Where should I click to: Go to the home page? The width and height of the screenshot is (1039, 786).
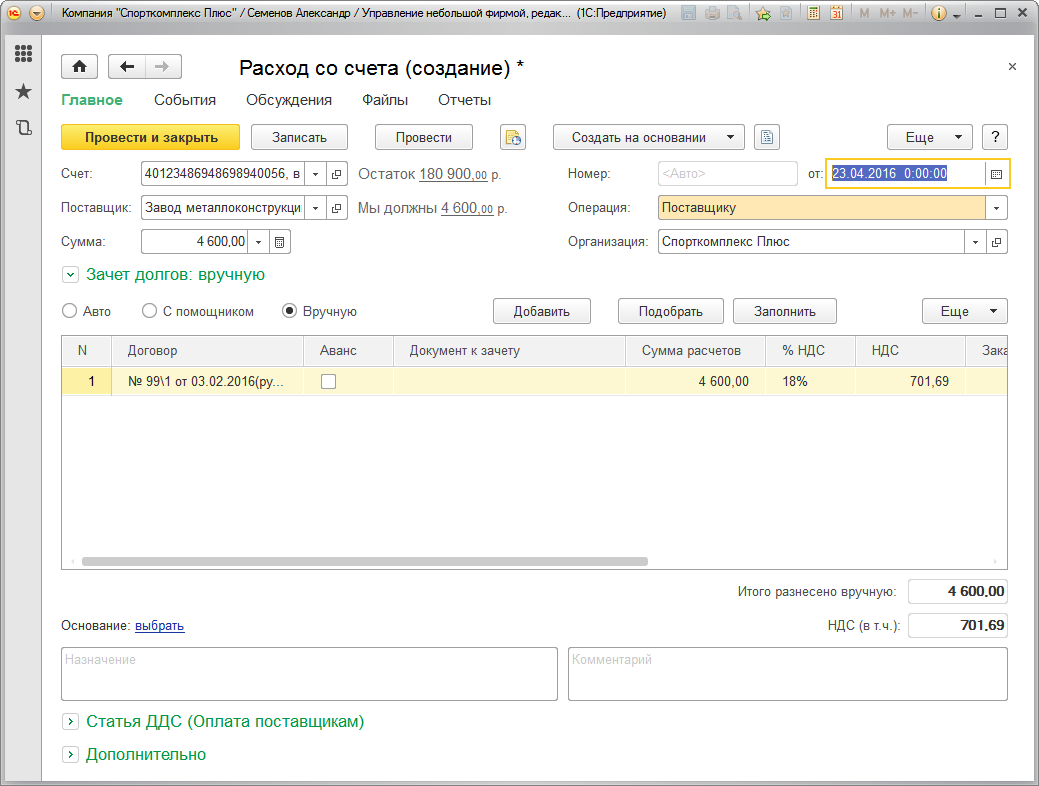(80, 66)
